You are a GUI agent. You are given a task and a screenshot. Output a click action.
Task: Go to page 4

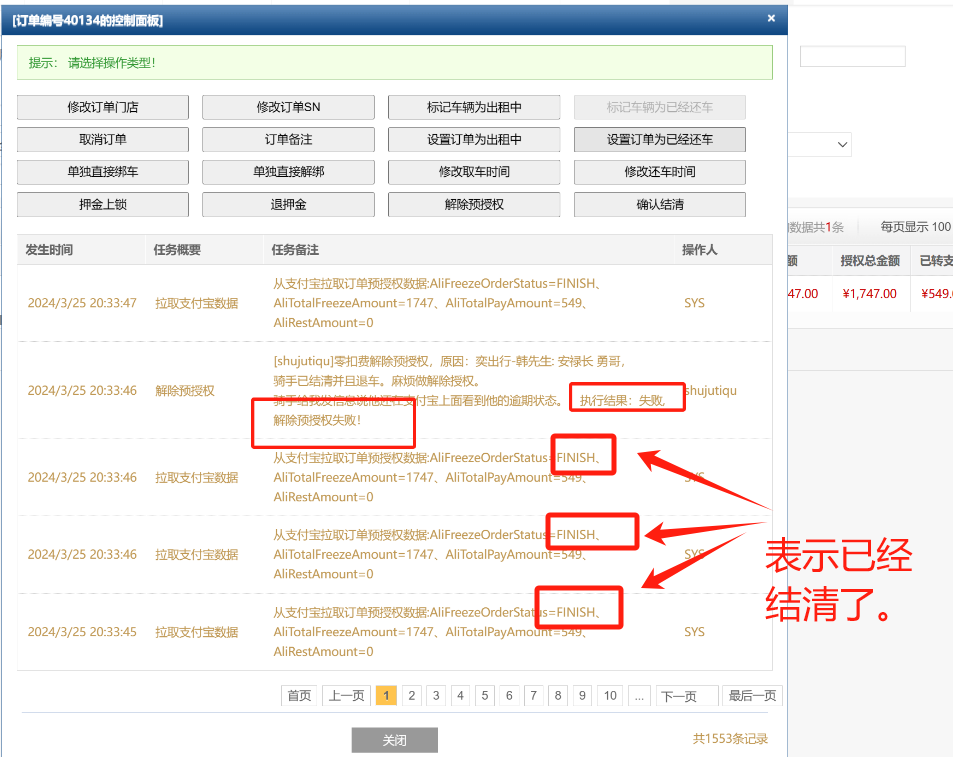tap(460, 695)
